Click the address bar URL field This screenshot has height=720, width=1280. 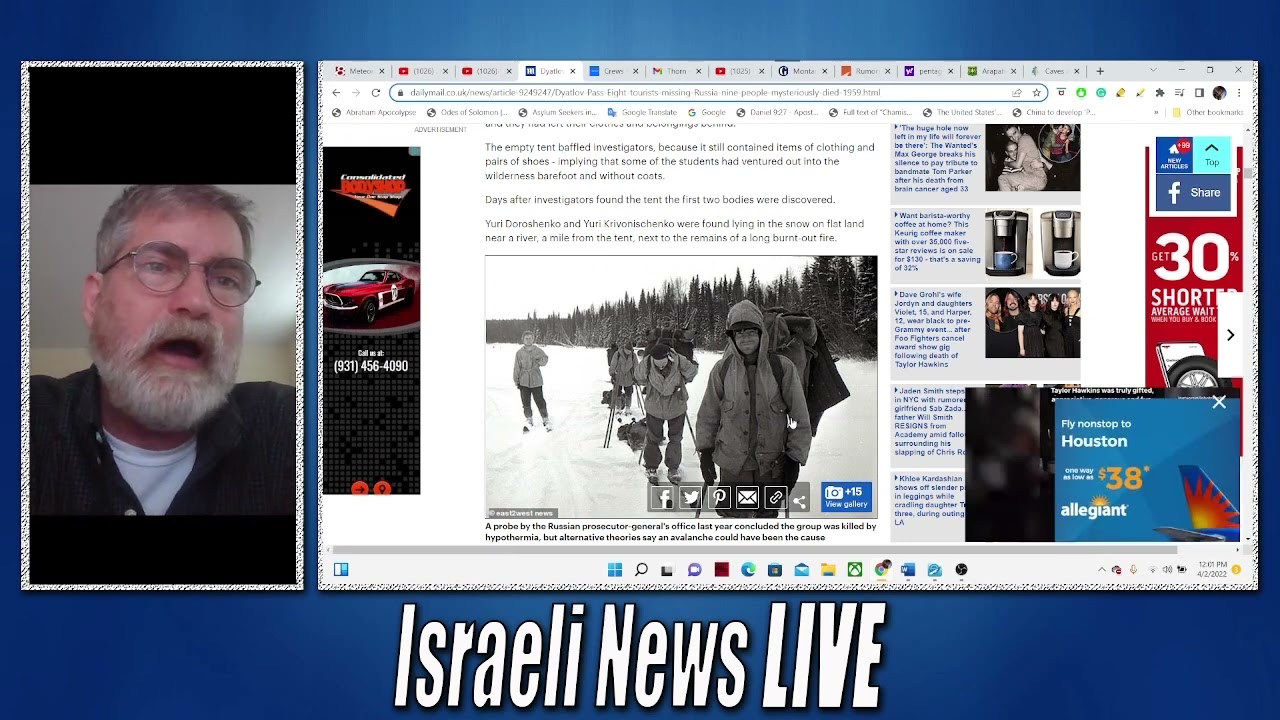[x=700, y=93]
